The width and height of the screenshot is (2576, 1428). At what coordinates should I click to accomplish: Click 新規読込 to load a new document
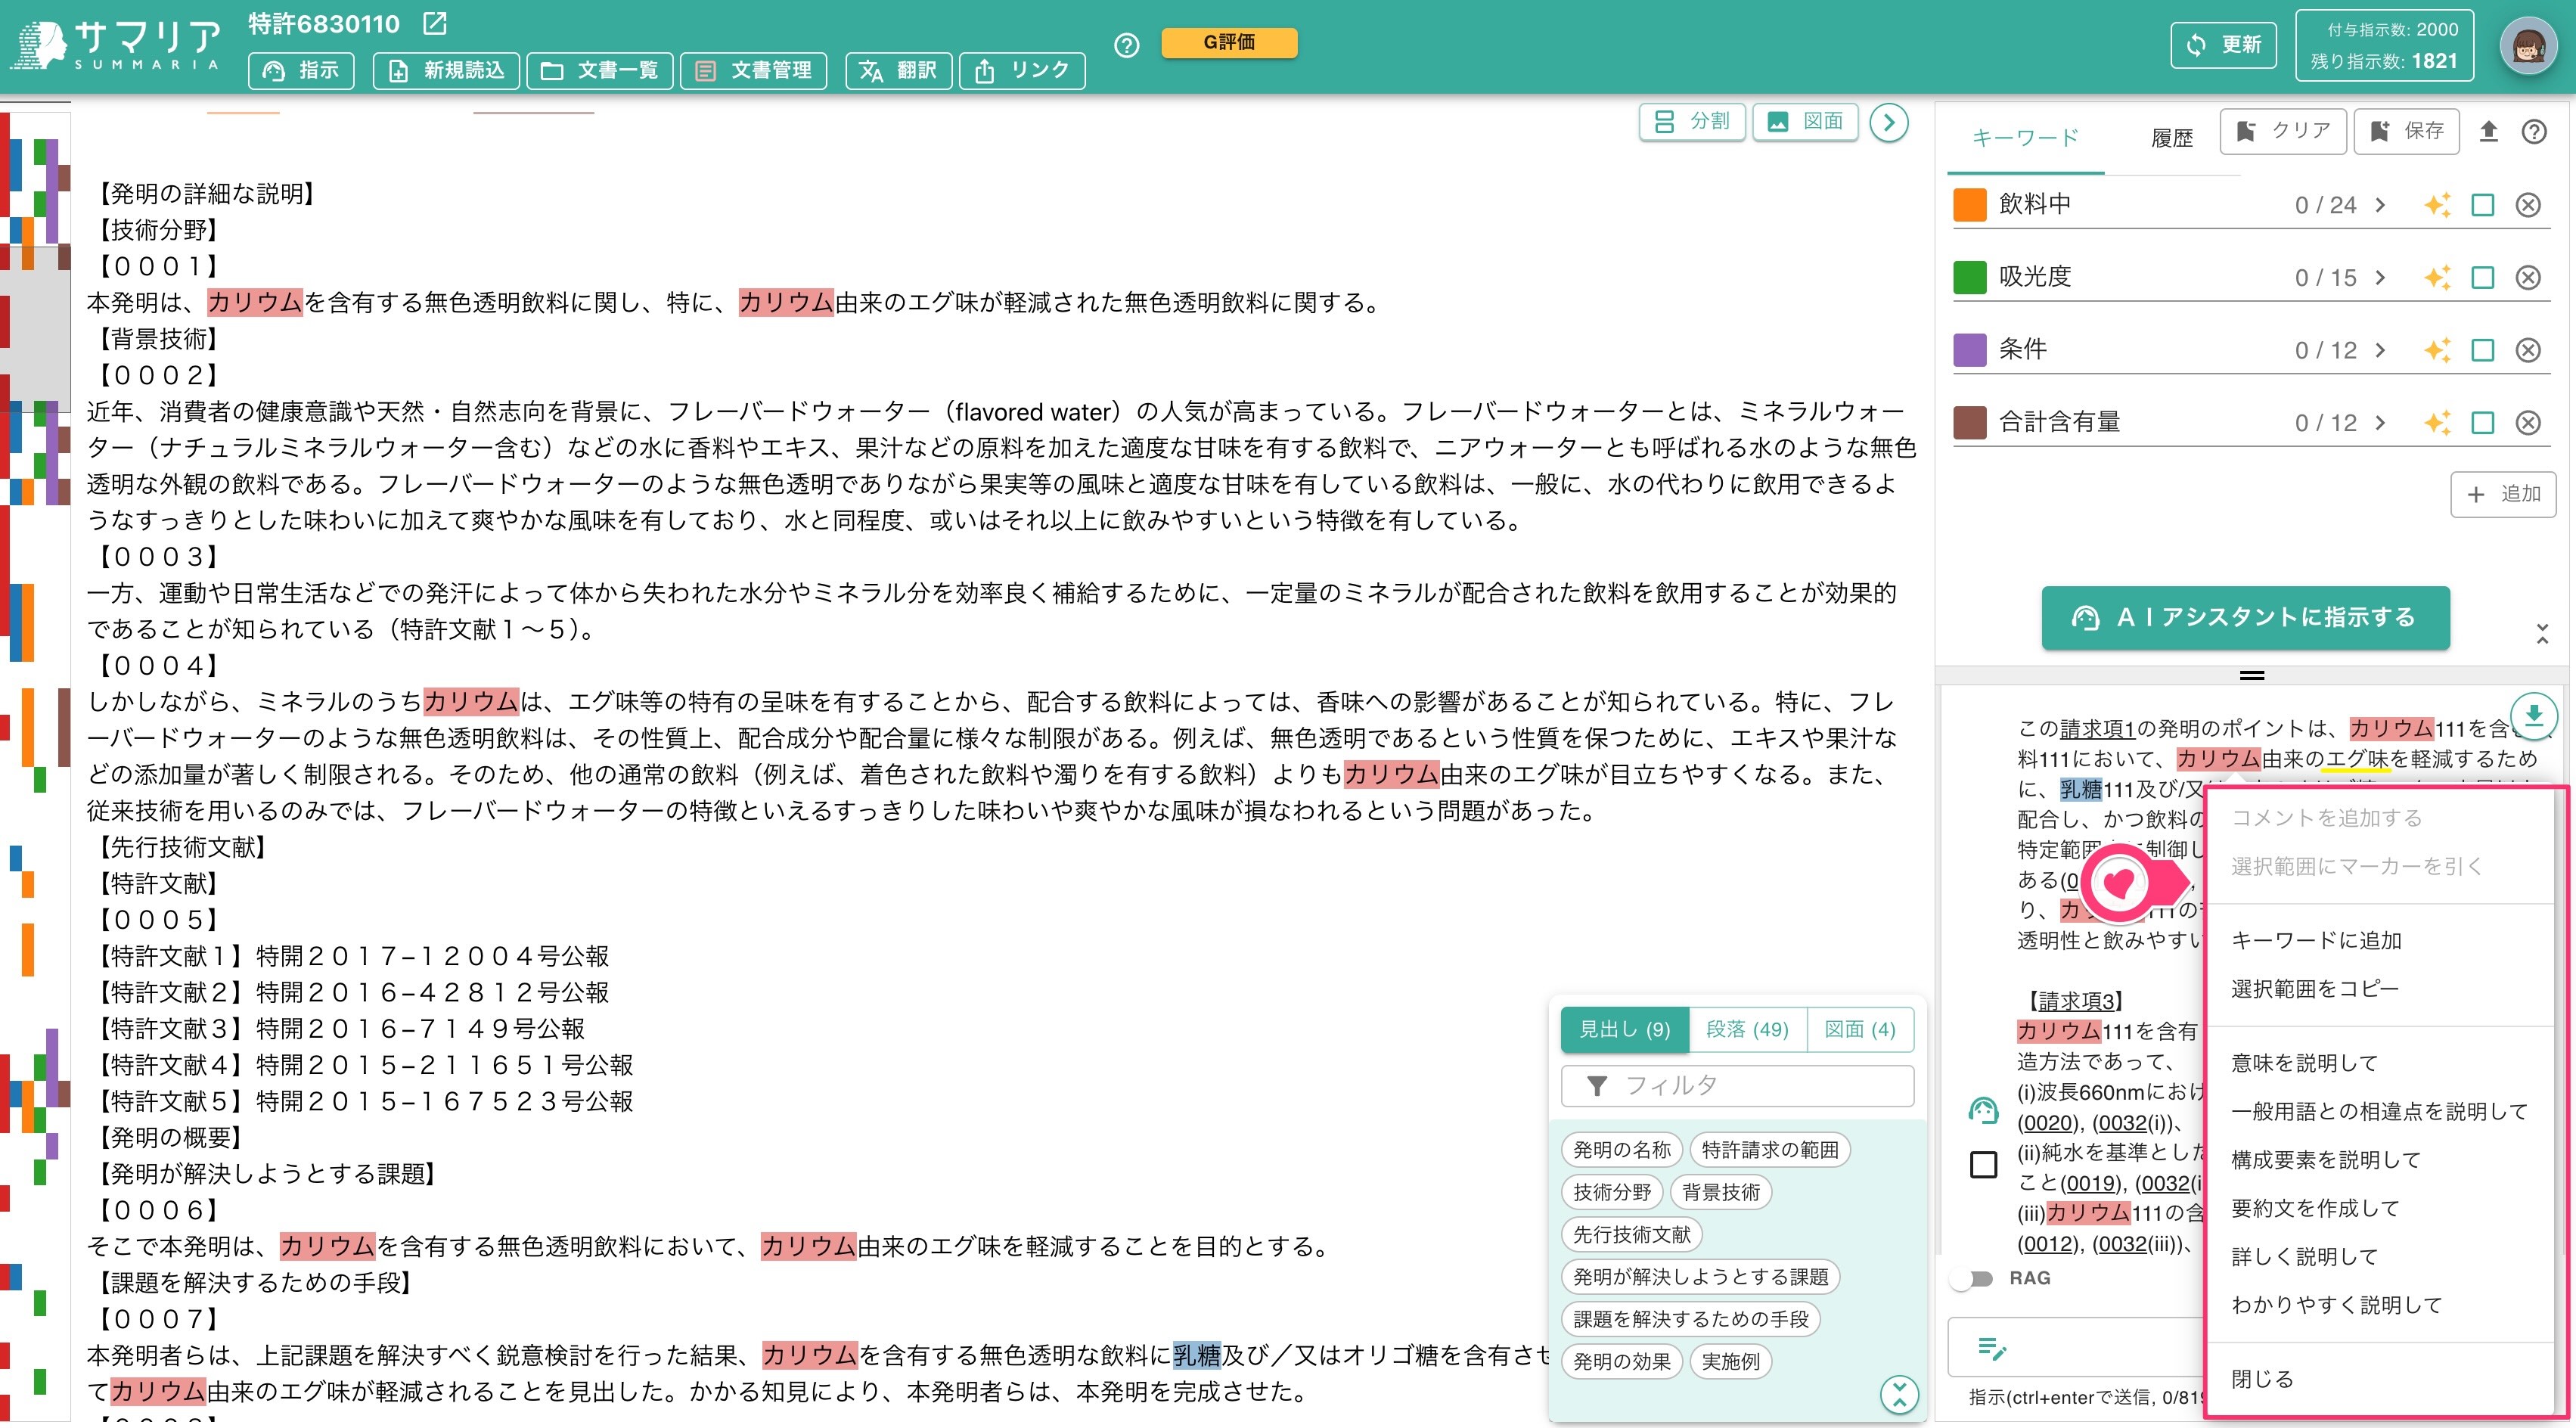446,70
